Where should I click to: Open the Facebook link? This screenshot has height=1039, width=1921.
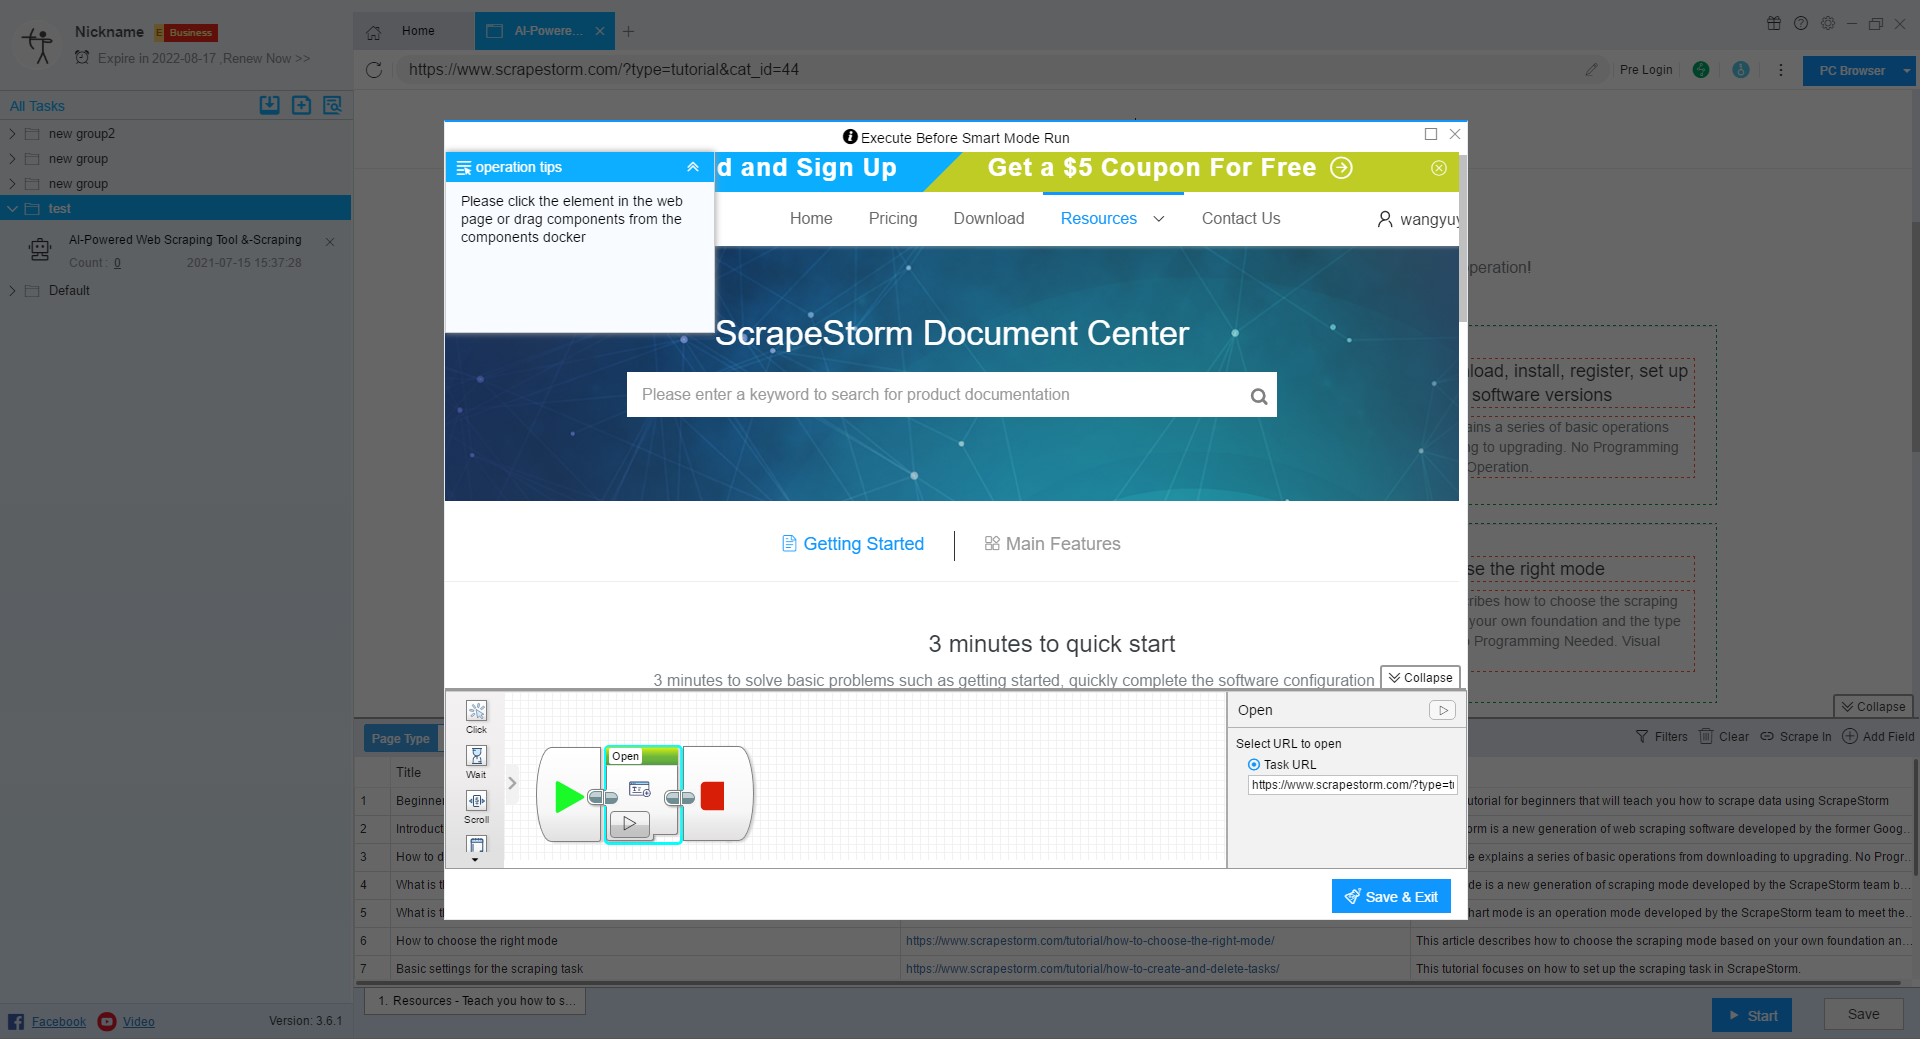[x=58, y=1021]
